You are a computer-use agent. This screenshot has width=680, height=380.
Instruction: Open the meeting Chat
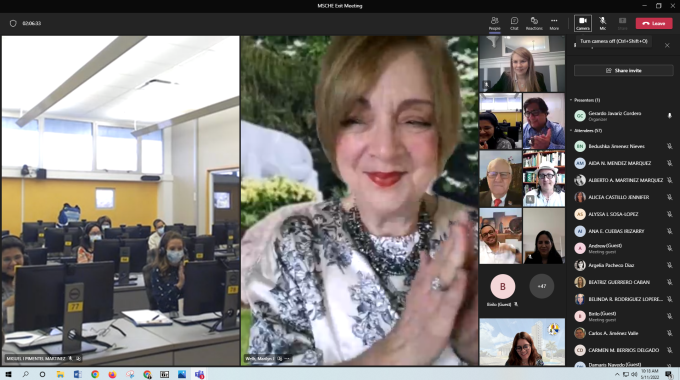tap(514, 23)
